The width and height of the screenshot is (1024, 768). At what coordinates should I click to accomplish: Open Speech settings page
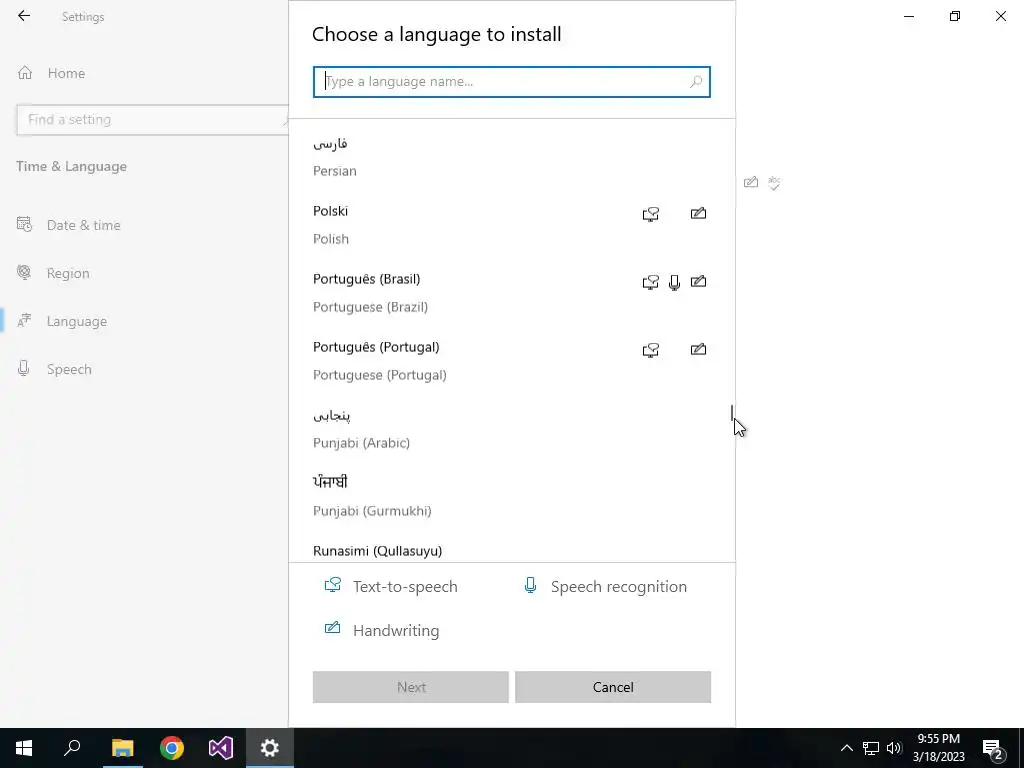[69, 369]
